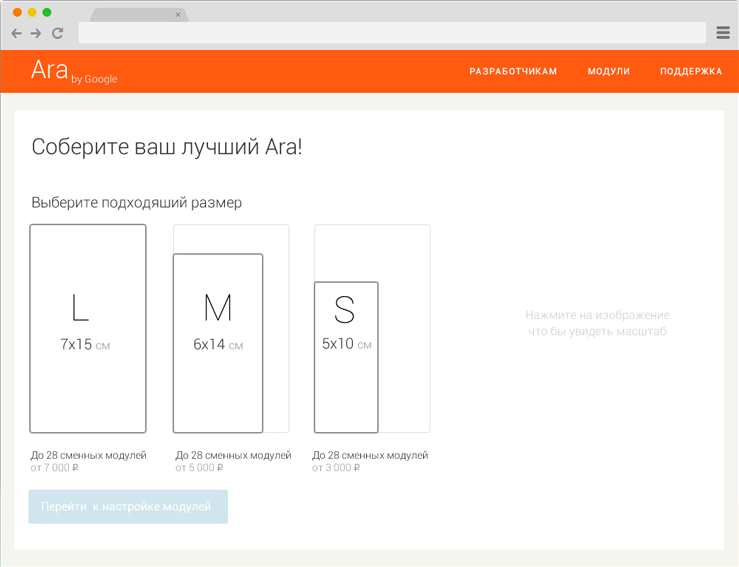The width and height of the screenshot is (739, 567).
Task: Focus the browser address bar
Action: coord(392,33)
